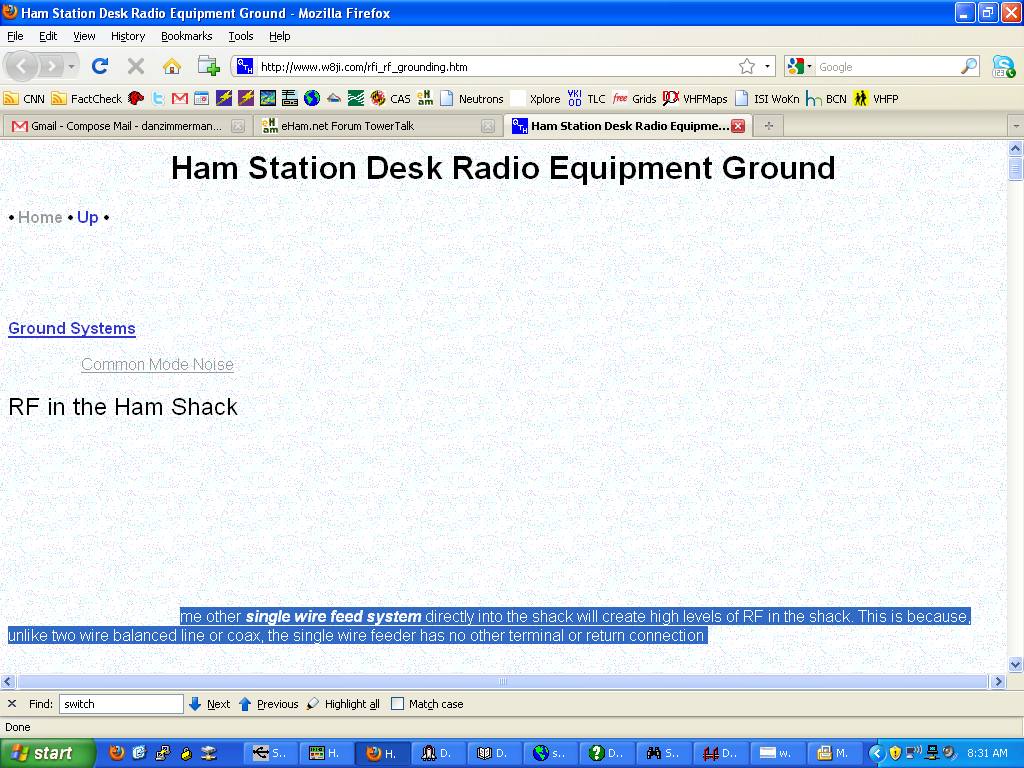Open the Common Mode Noise link
Viewport: 1024px width, 768px height.
pyautogui.click(x=157, y=364)
